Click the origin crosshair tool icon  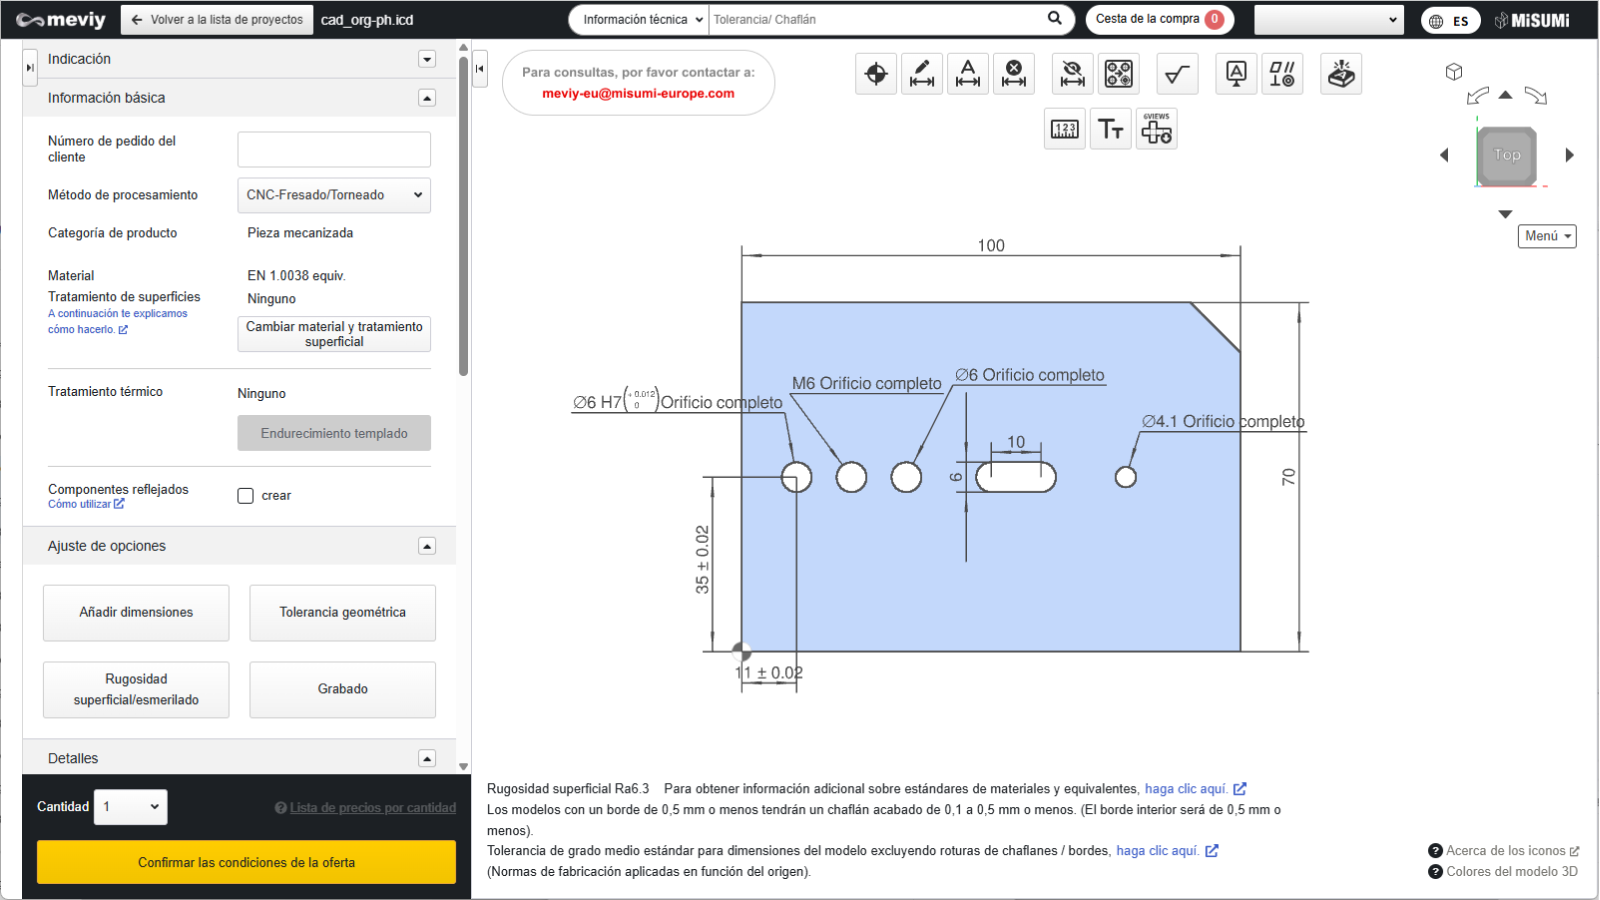pos(876,74)
